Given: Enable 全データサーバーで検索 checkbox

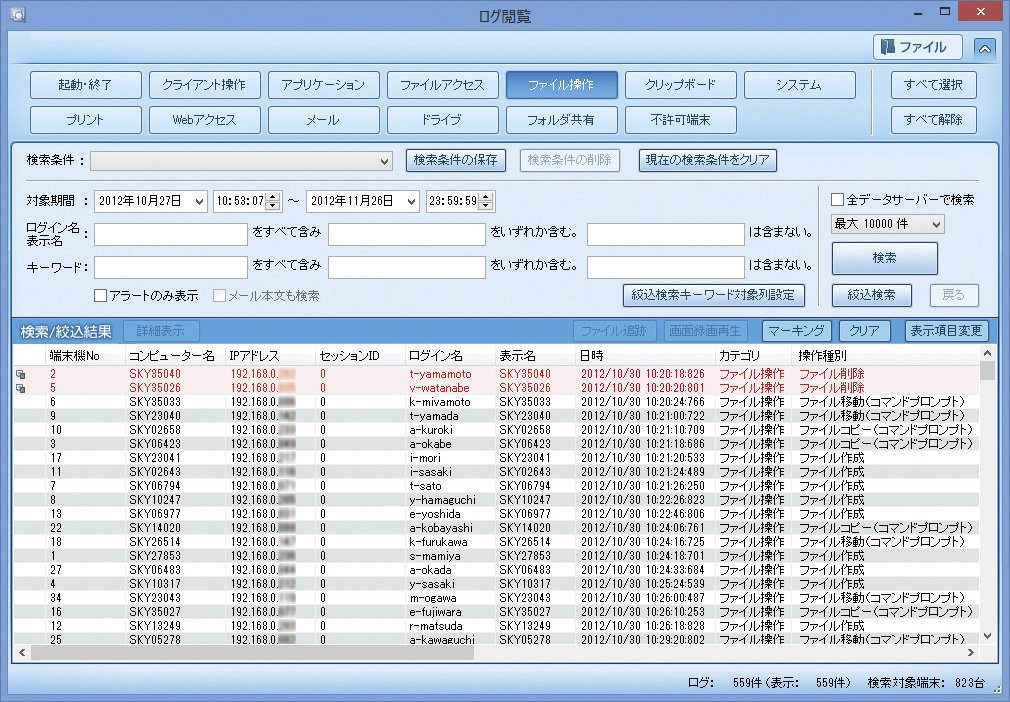Looking at the screenshot, I should pos(837,200).
